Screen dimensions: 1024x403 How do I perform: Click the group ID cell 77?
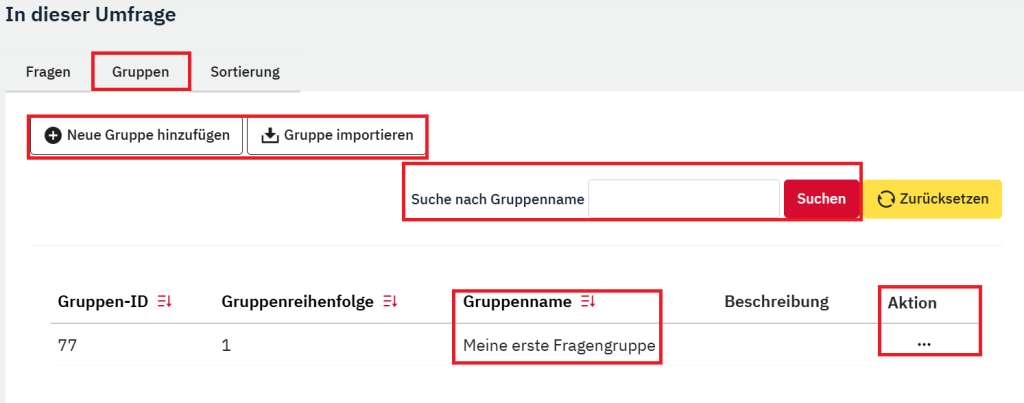pyautogui.click(x=69, y=346)
